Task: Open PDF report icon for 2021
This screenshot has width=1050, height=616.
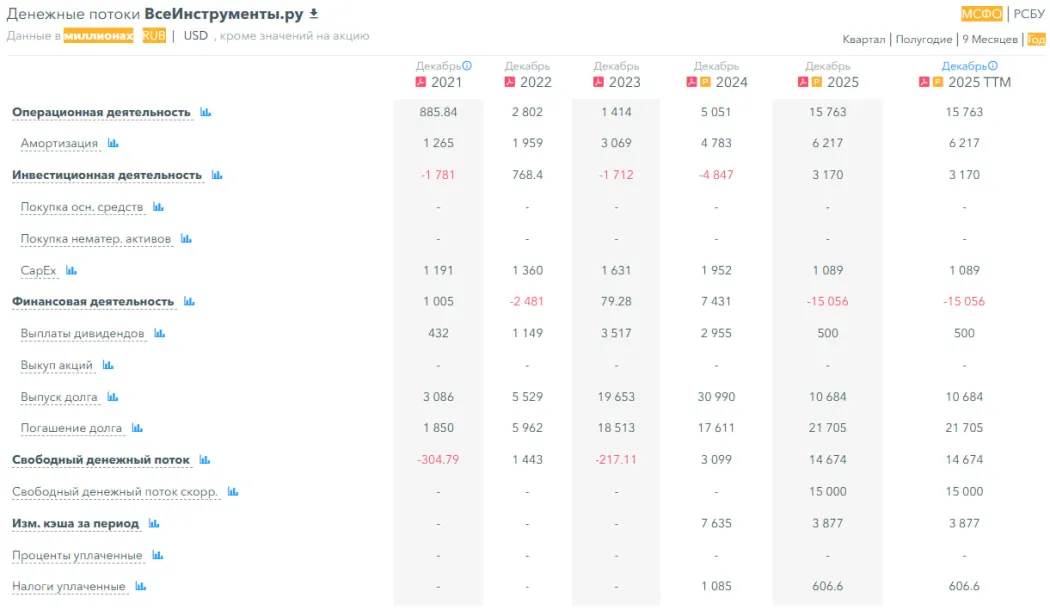Action: [x=420, y=82]
